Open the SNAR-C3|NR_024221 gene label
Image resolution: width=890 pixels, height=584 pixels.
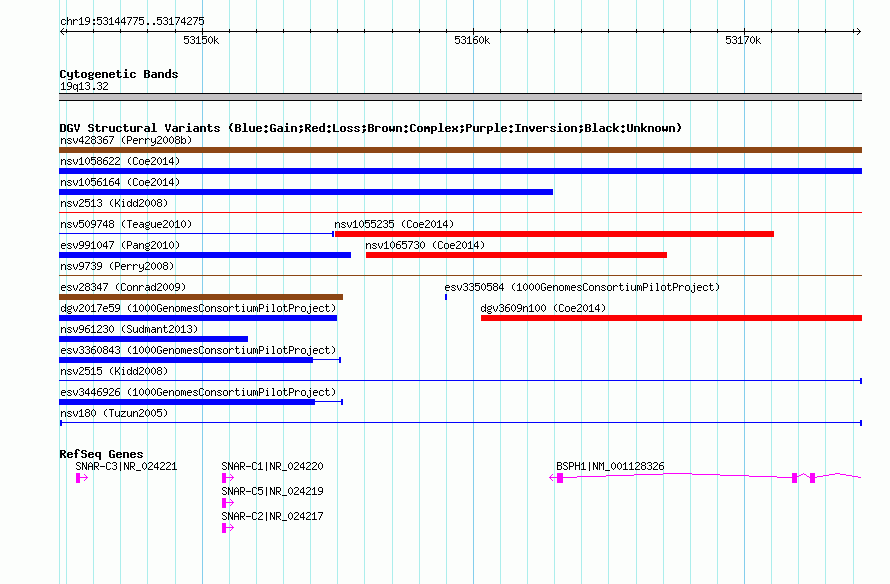(126, 467)
